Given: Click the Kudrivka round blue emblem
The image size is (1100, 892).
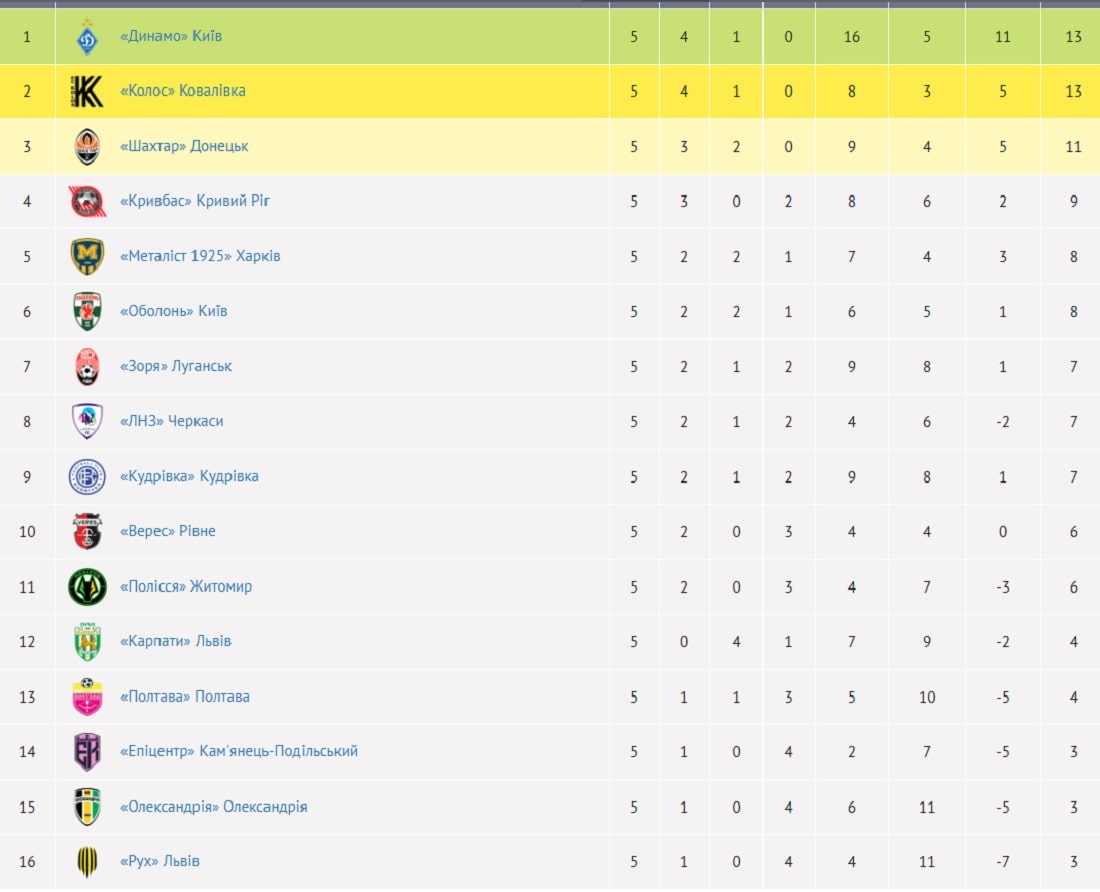Looking at the screenshot, I should 87,477.
